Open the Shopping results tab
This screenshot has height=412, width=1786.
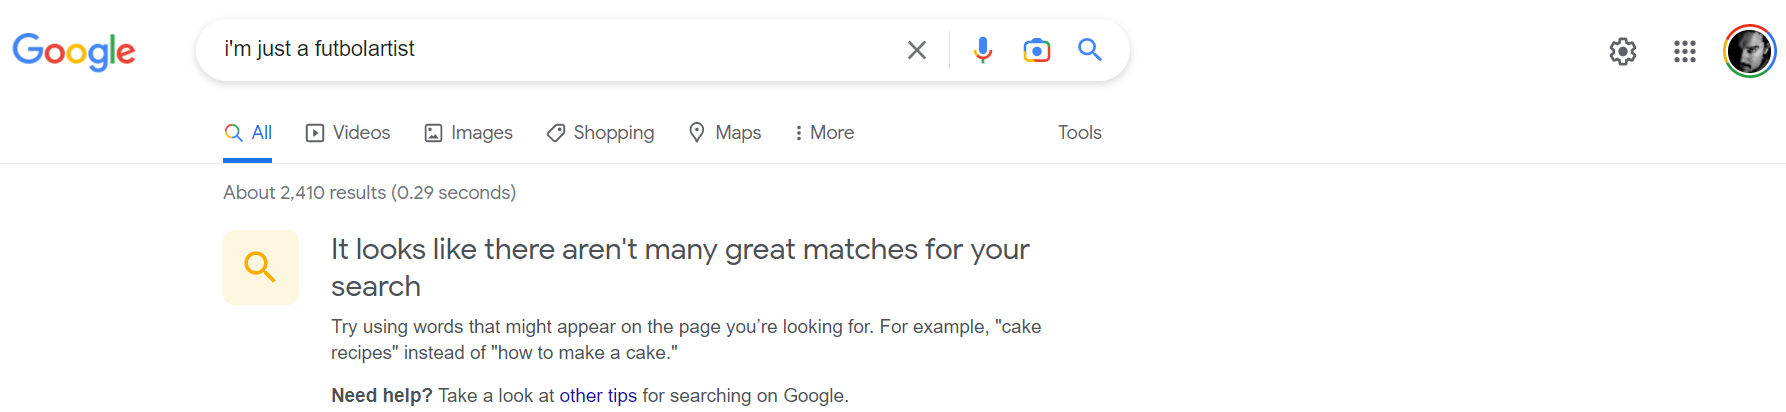(600, 133)
